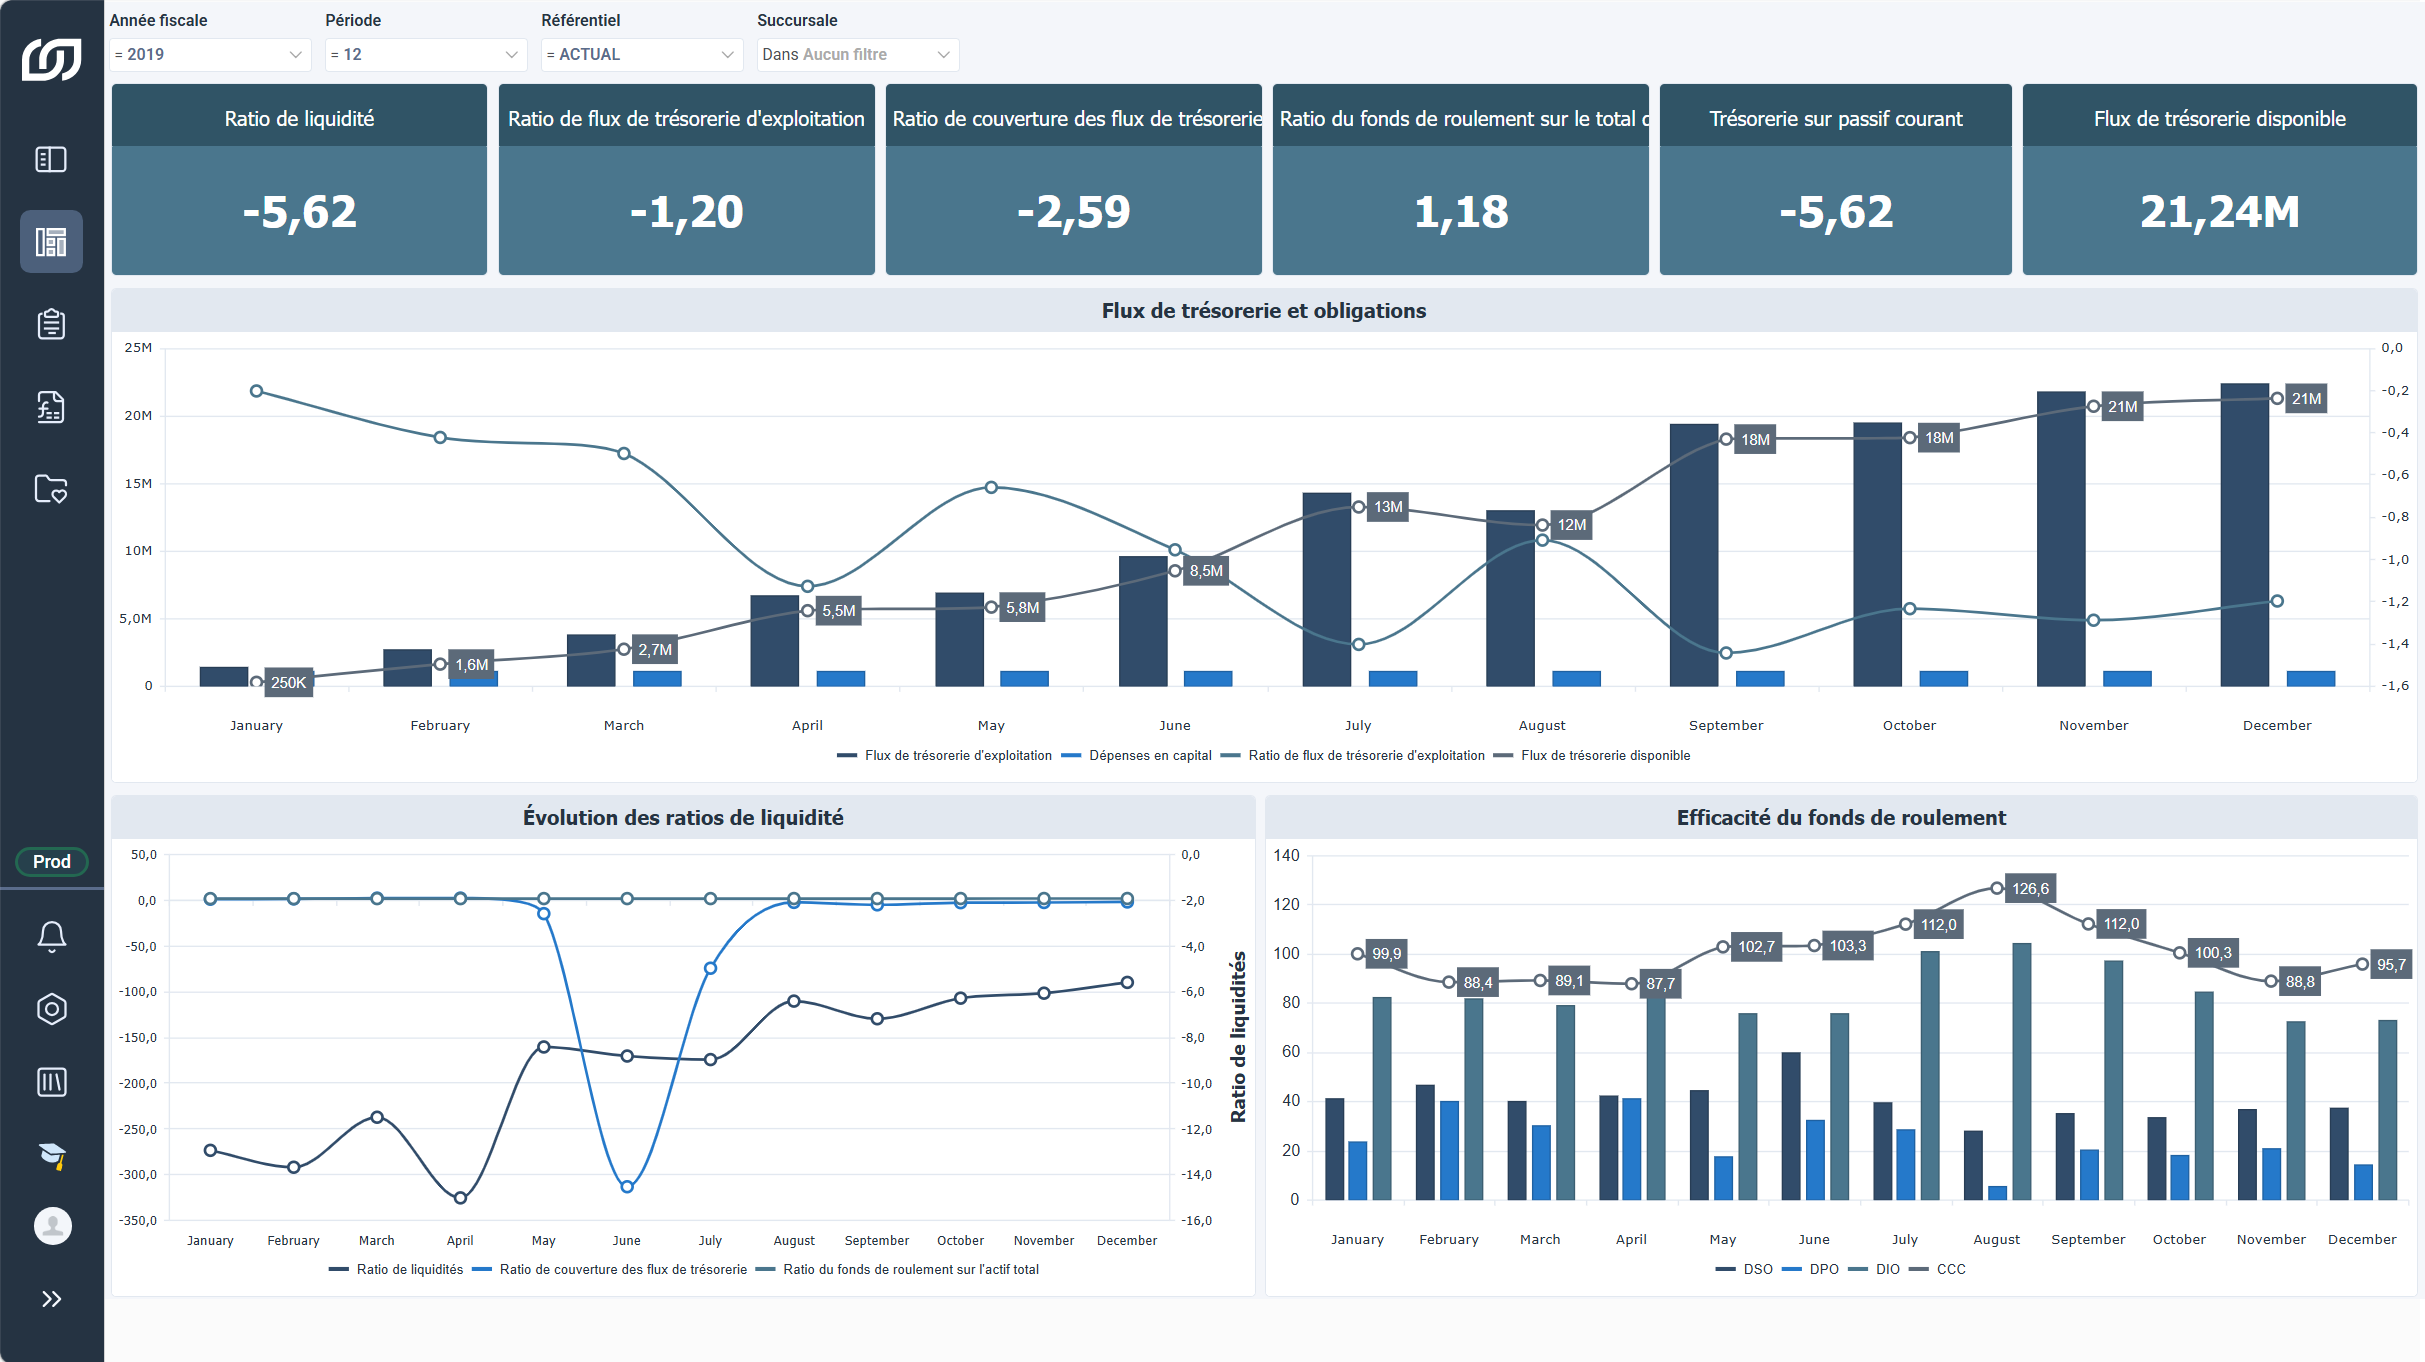
Task: Toggle DPO legend series
Action: click(1811, 1269)
